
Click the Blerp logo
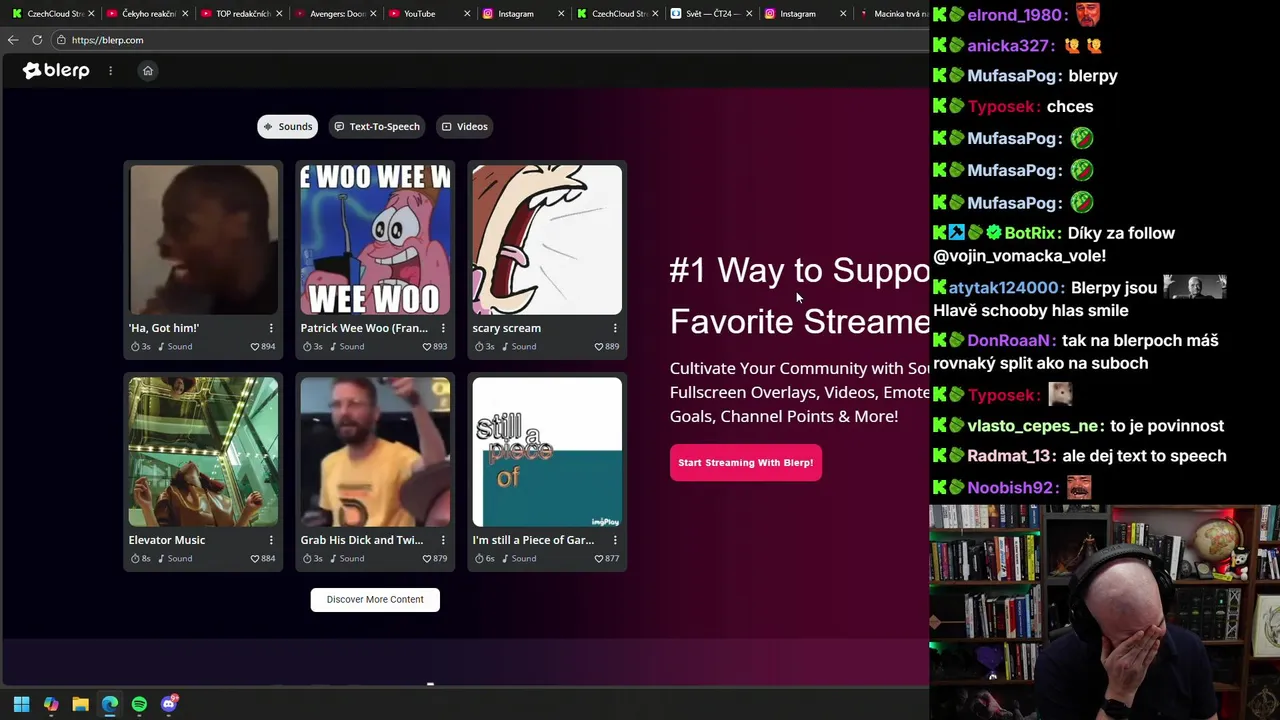pos(56,70)
